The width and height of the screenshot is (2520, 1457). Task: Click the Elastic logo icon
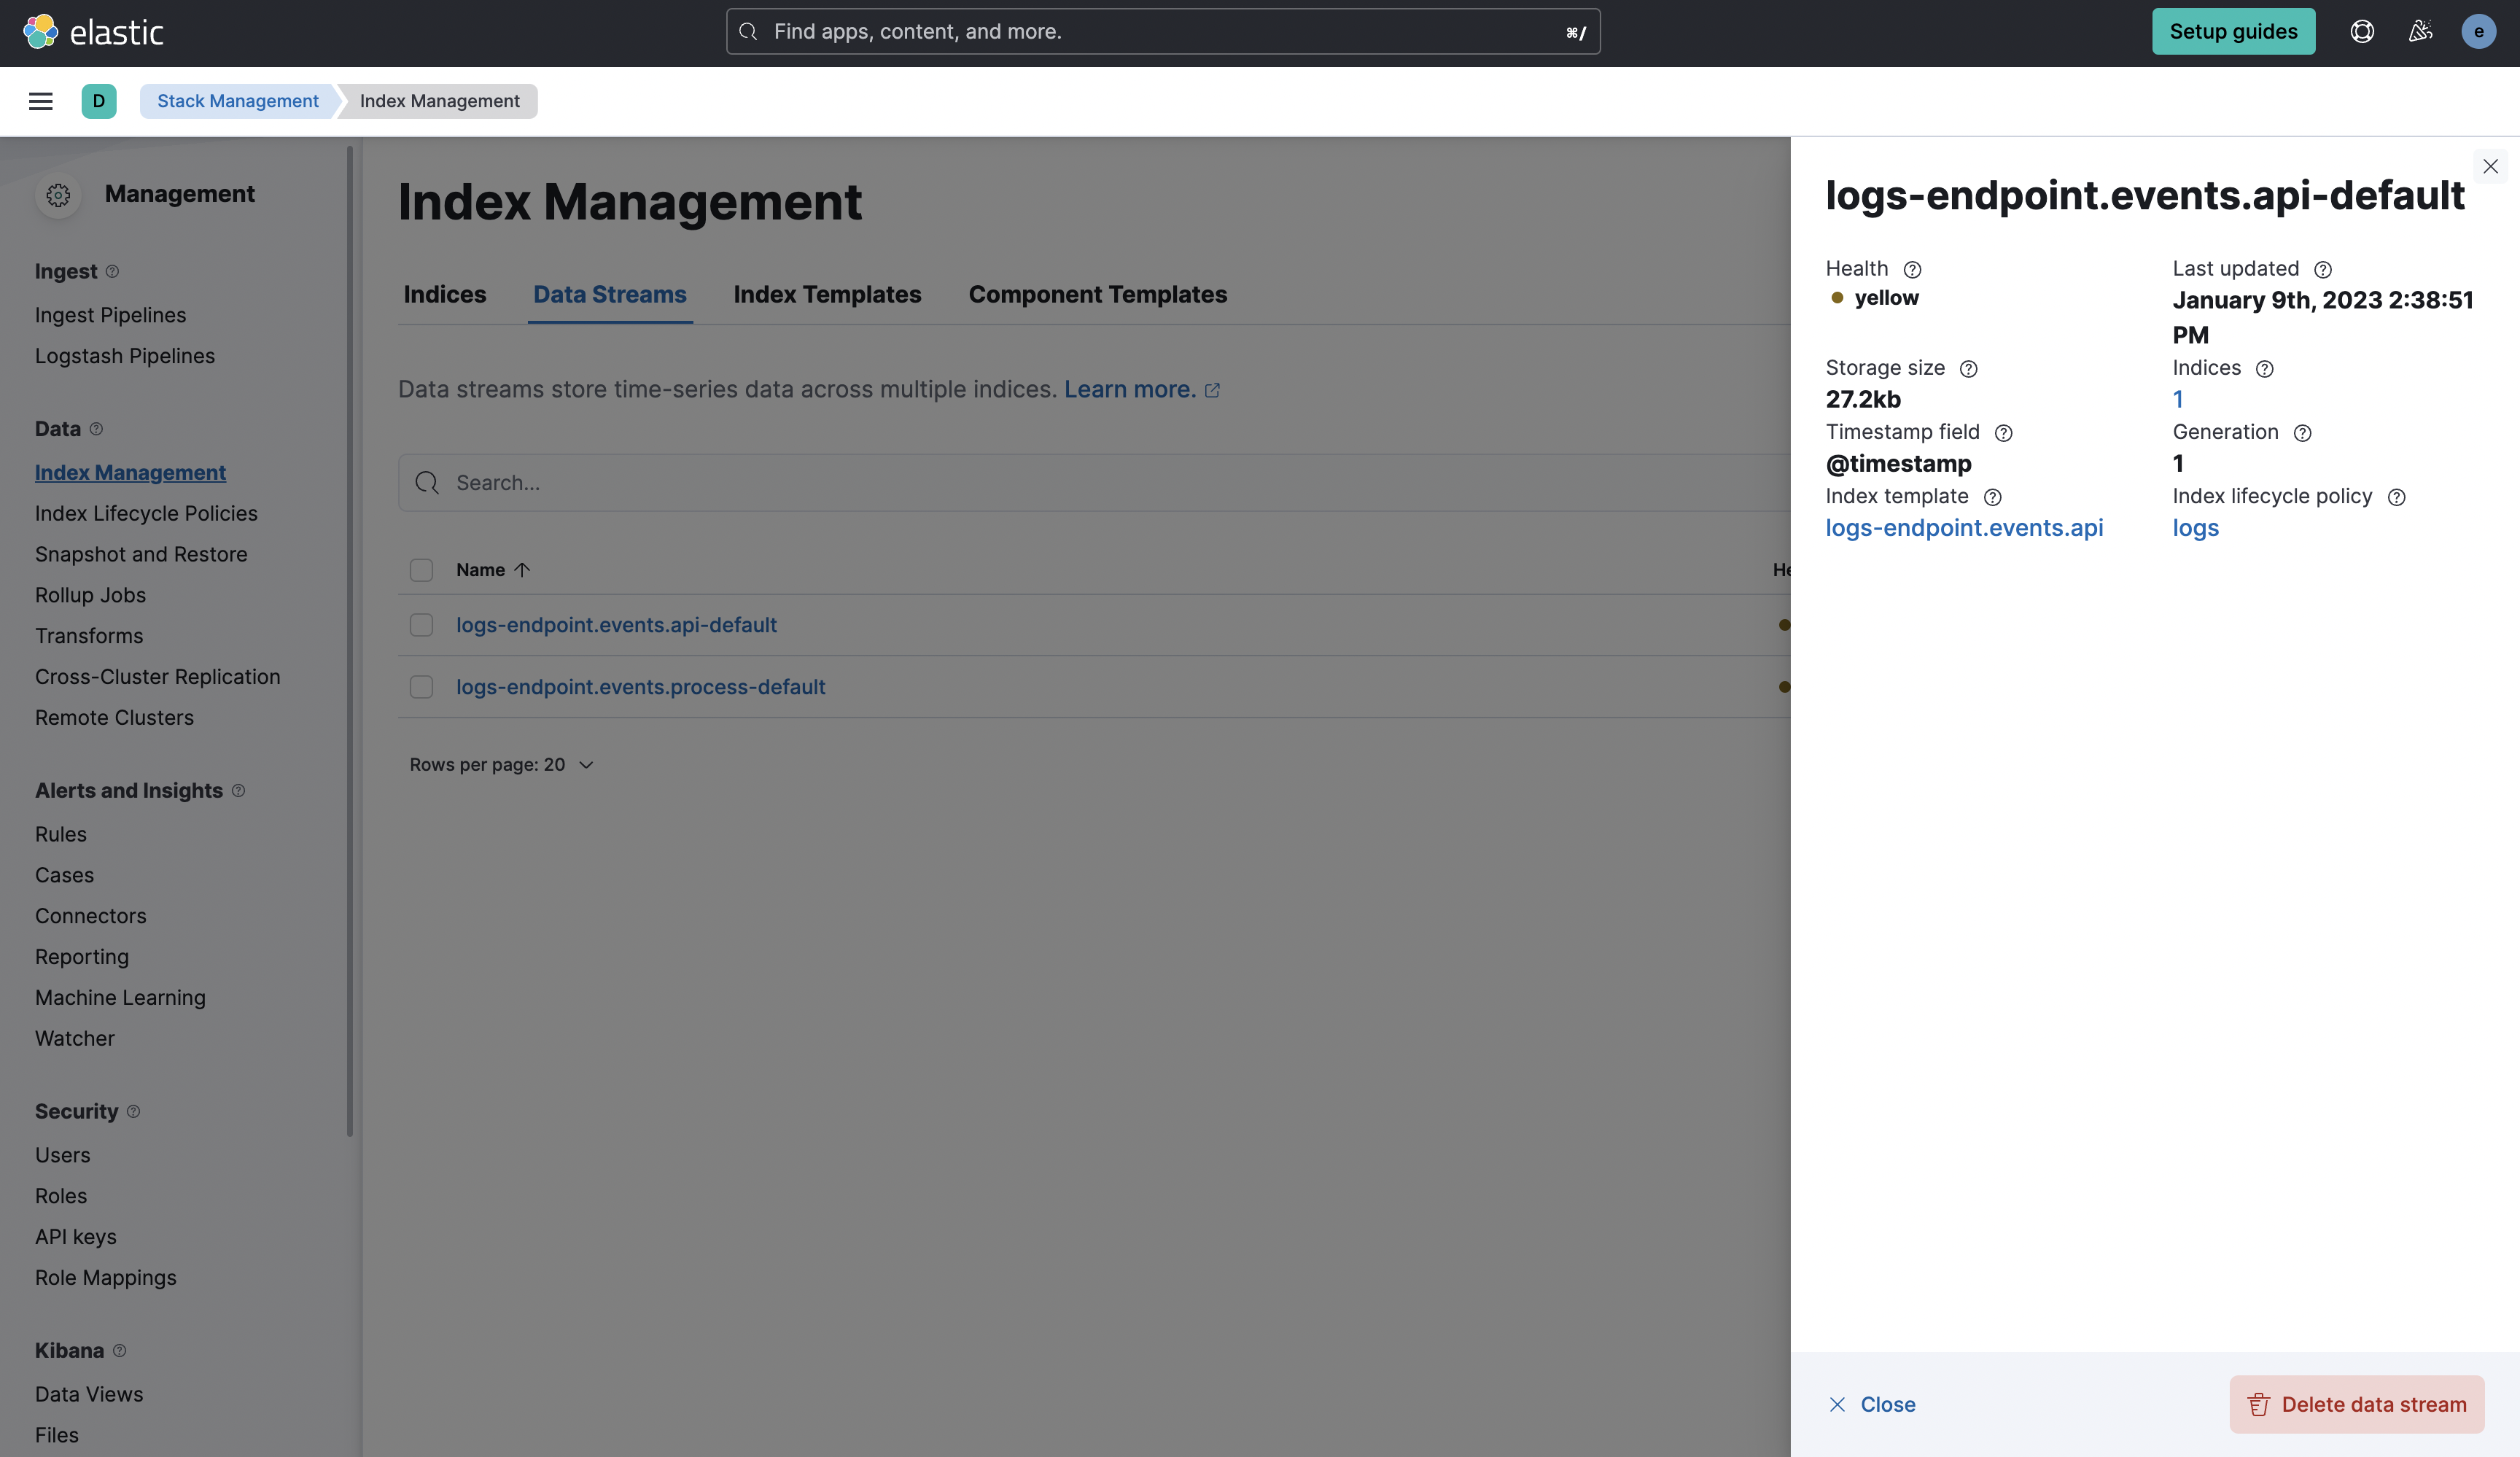coord(40,31)
